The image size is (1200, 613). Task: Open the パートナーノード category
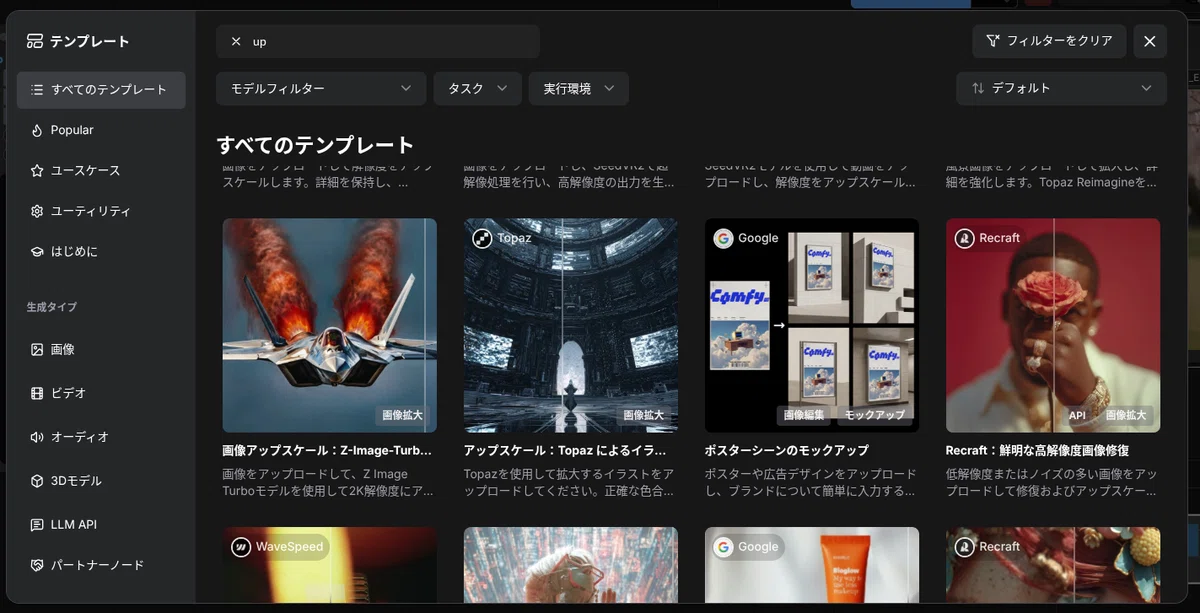[101, 565]
